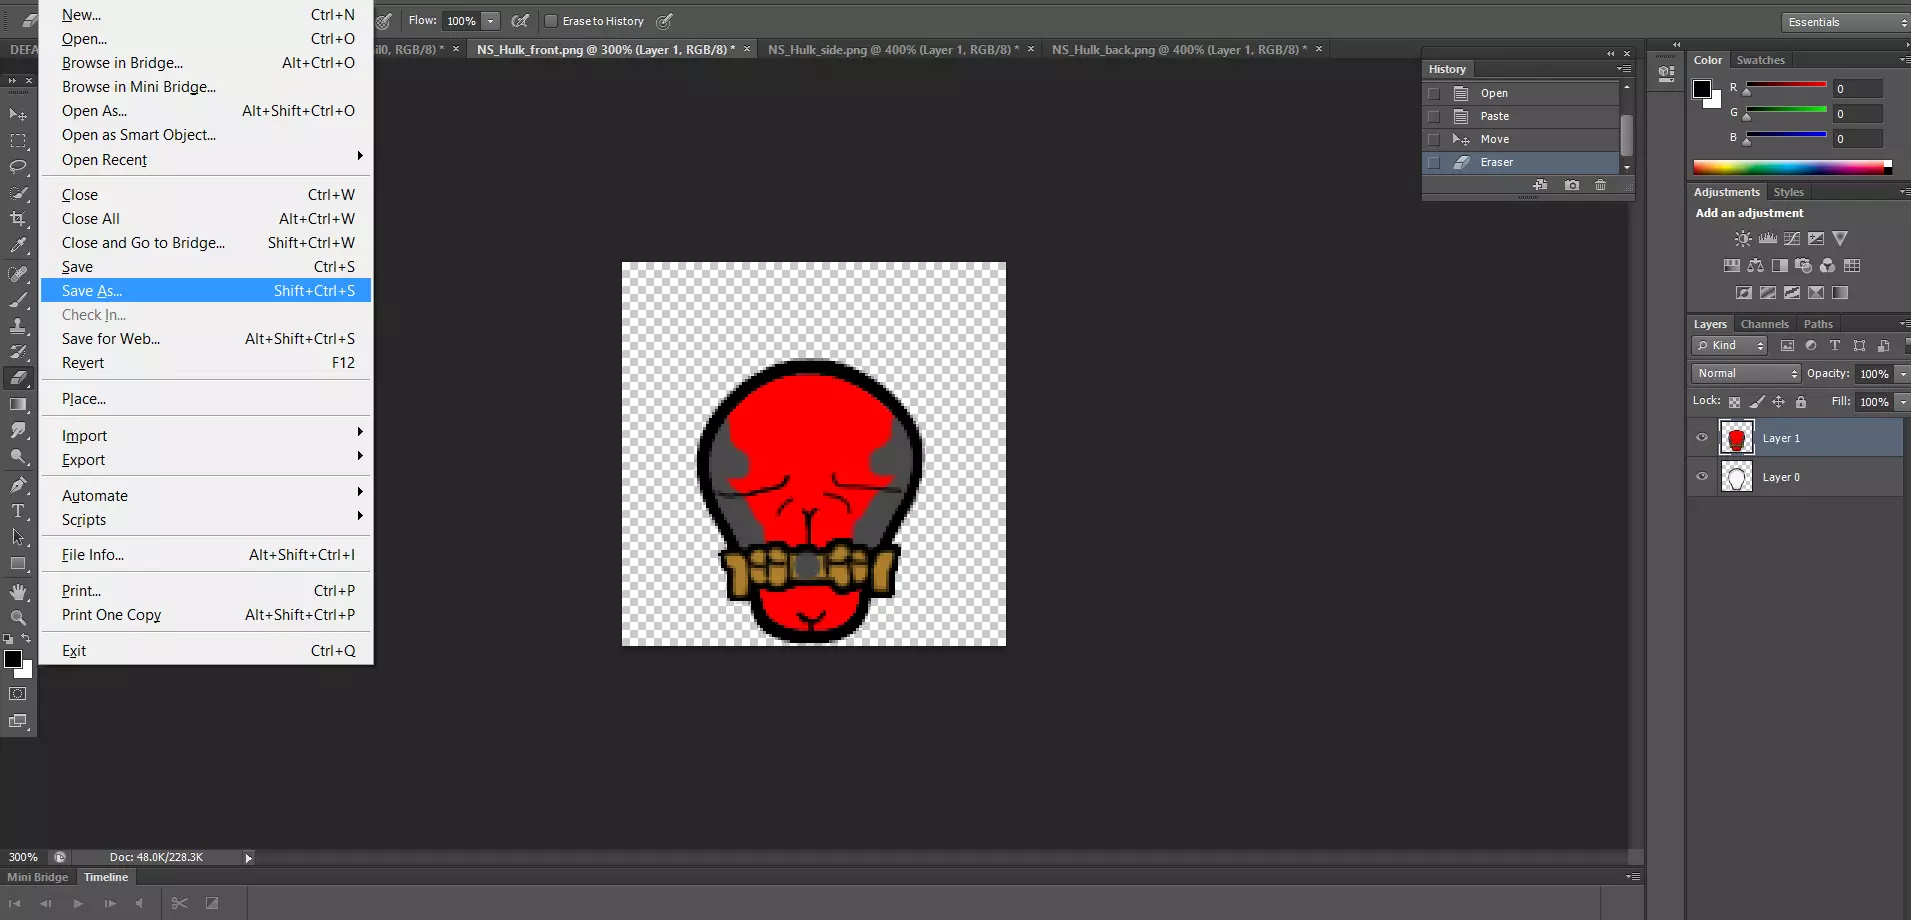The width and height of the screenshot is (1911, 920).
Task: Open the layer Opacity slider dropdown
Action: click(1902, 374)
